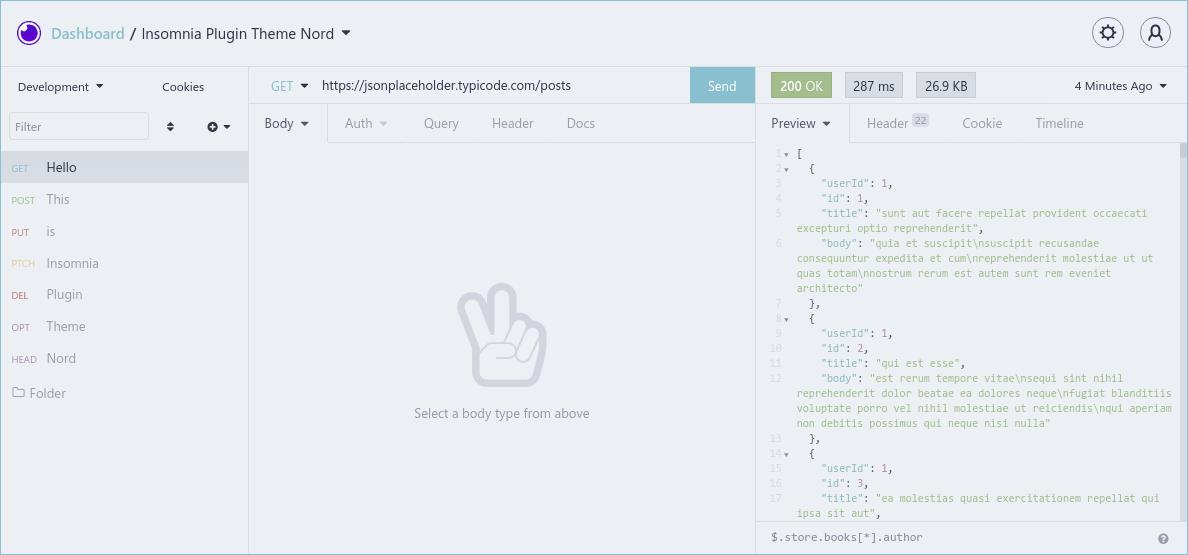The width and height of the screenshot is (1188, 555).
Task: Click the request URL field
Action: (500, 86)
